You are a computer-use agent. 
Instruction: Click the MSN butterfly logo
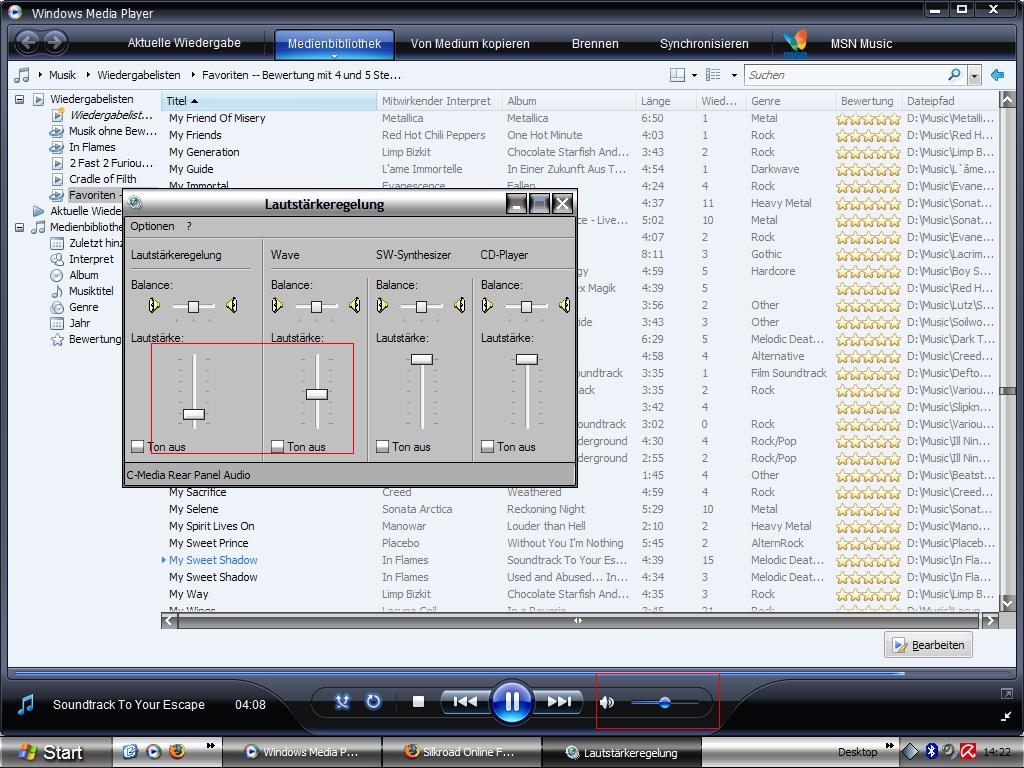795,43
